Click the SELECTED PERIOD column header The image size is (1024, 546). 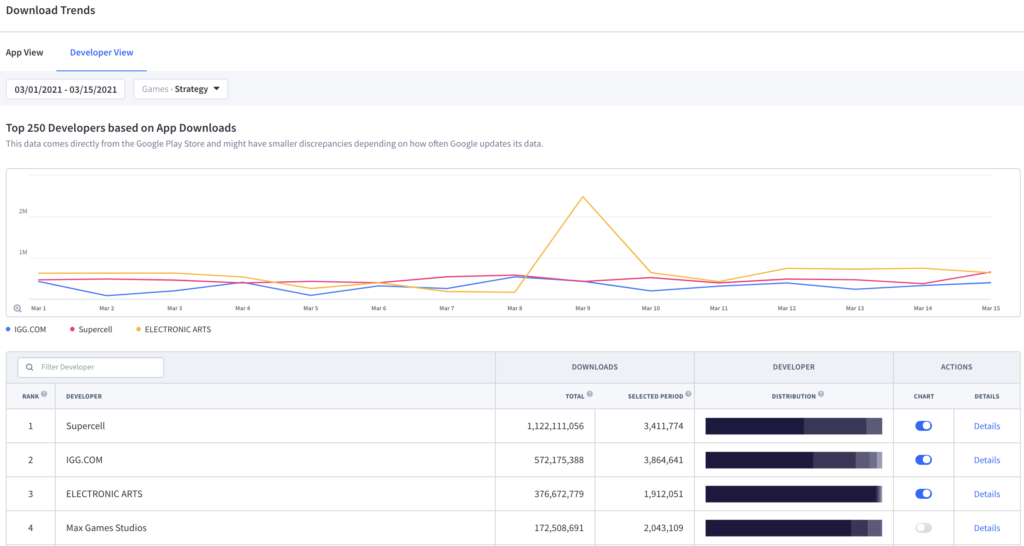[x=655, y=396]
